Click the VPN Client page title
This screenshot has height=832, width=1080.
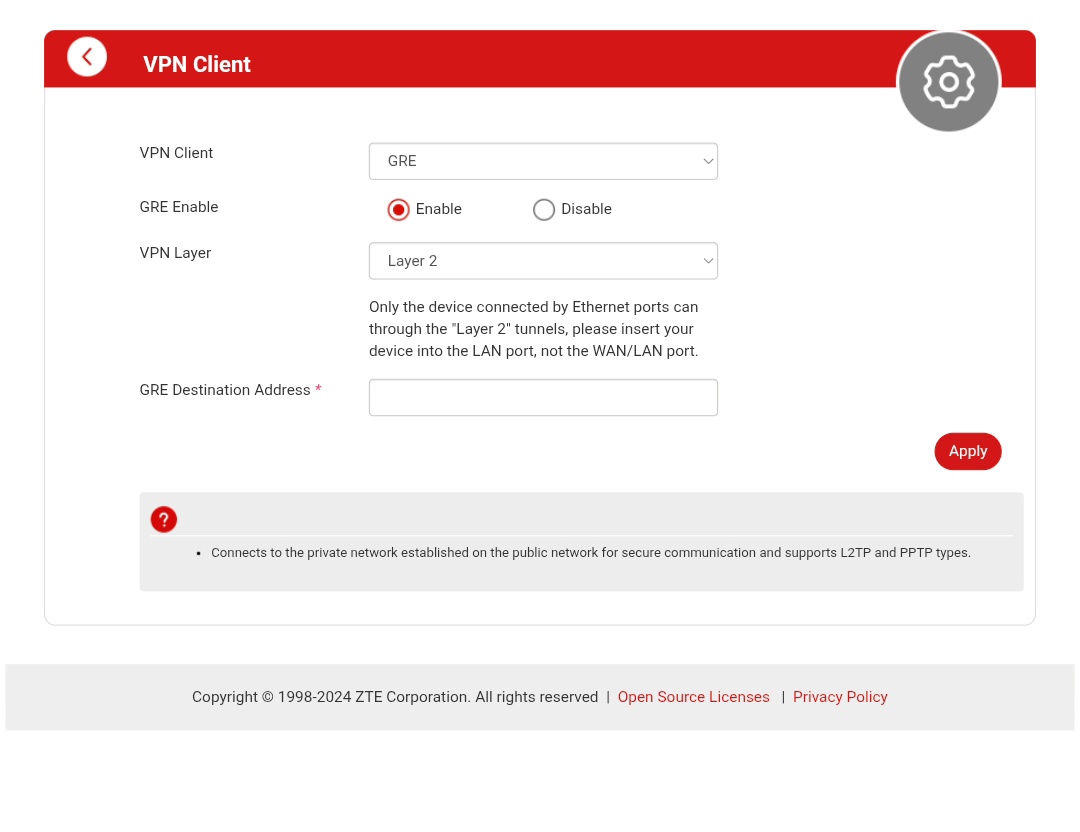click(x=197, y=64)
